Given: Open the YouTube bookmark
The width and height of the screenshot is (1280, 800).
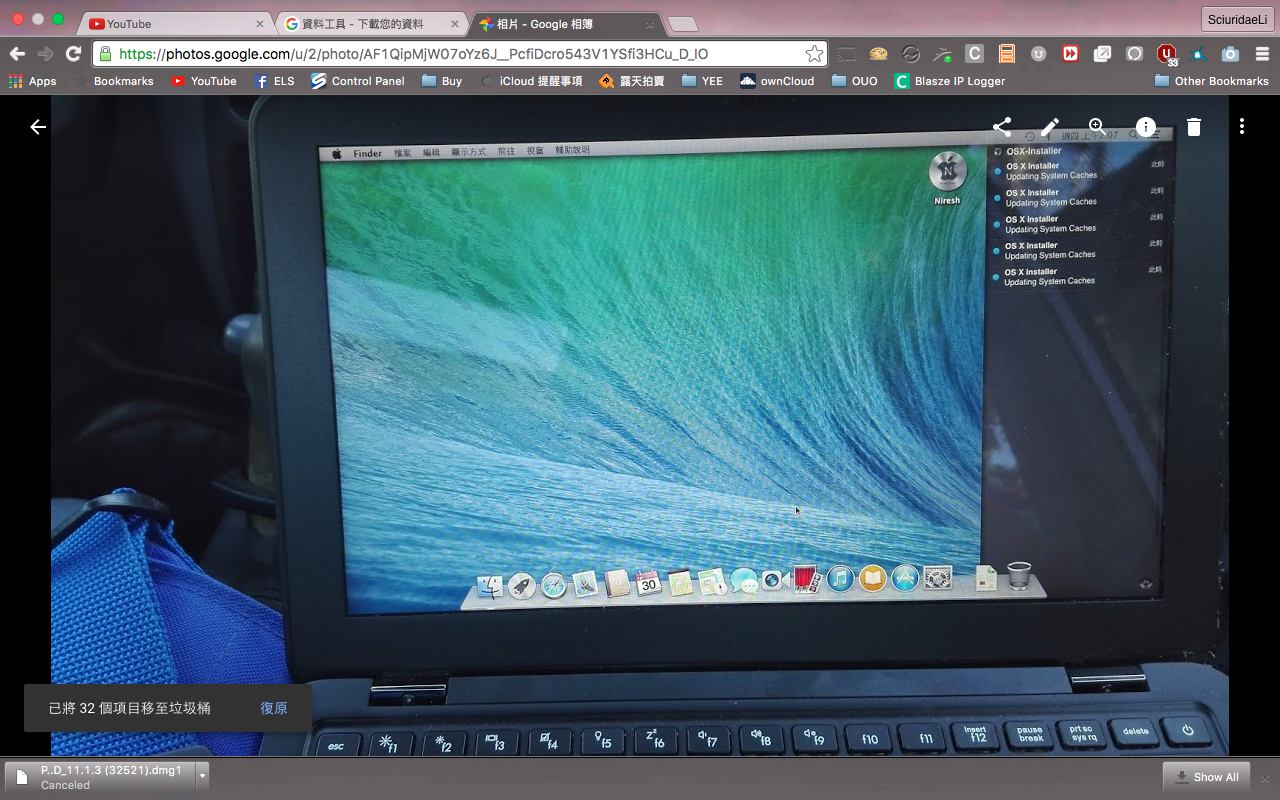Looking at the screenshot, I should click(203, 81).
